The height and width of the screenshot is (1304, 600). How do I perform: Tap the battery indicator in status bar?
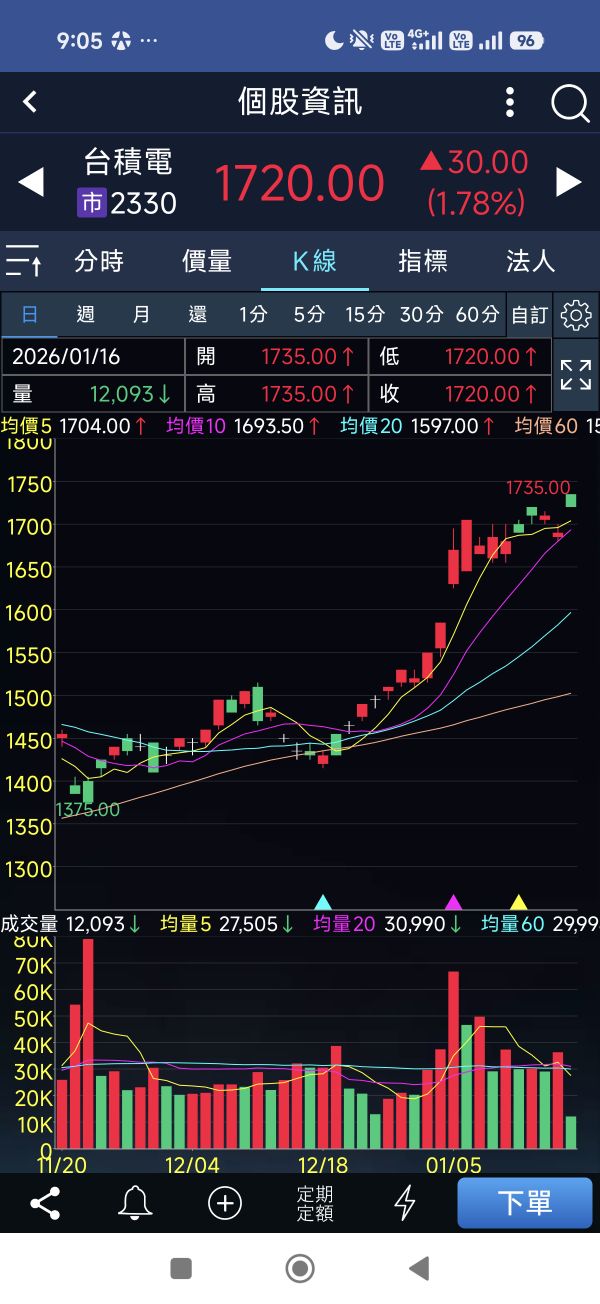click(526, 41)
